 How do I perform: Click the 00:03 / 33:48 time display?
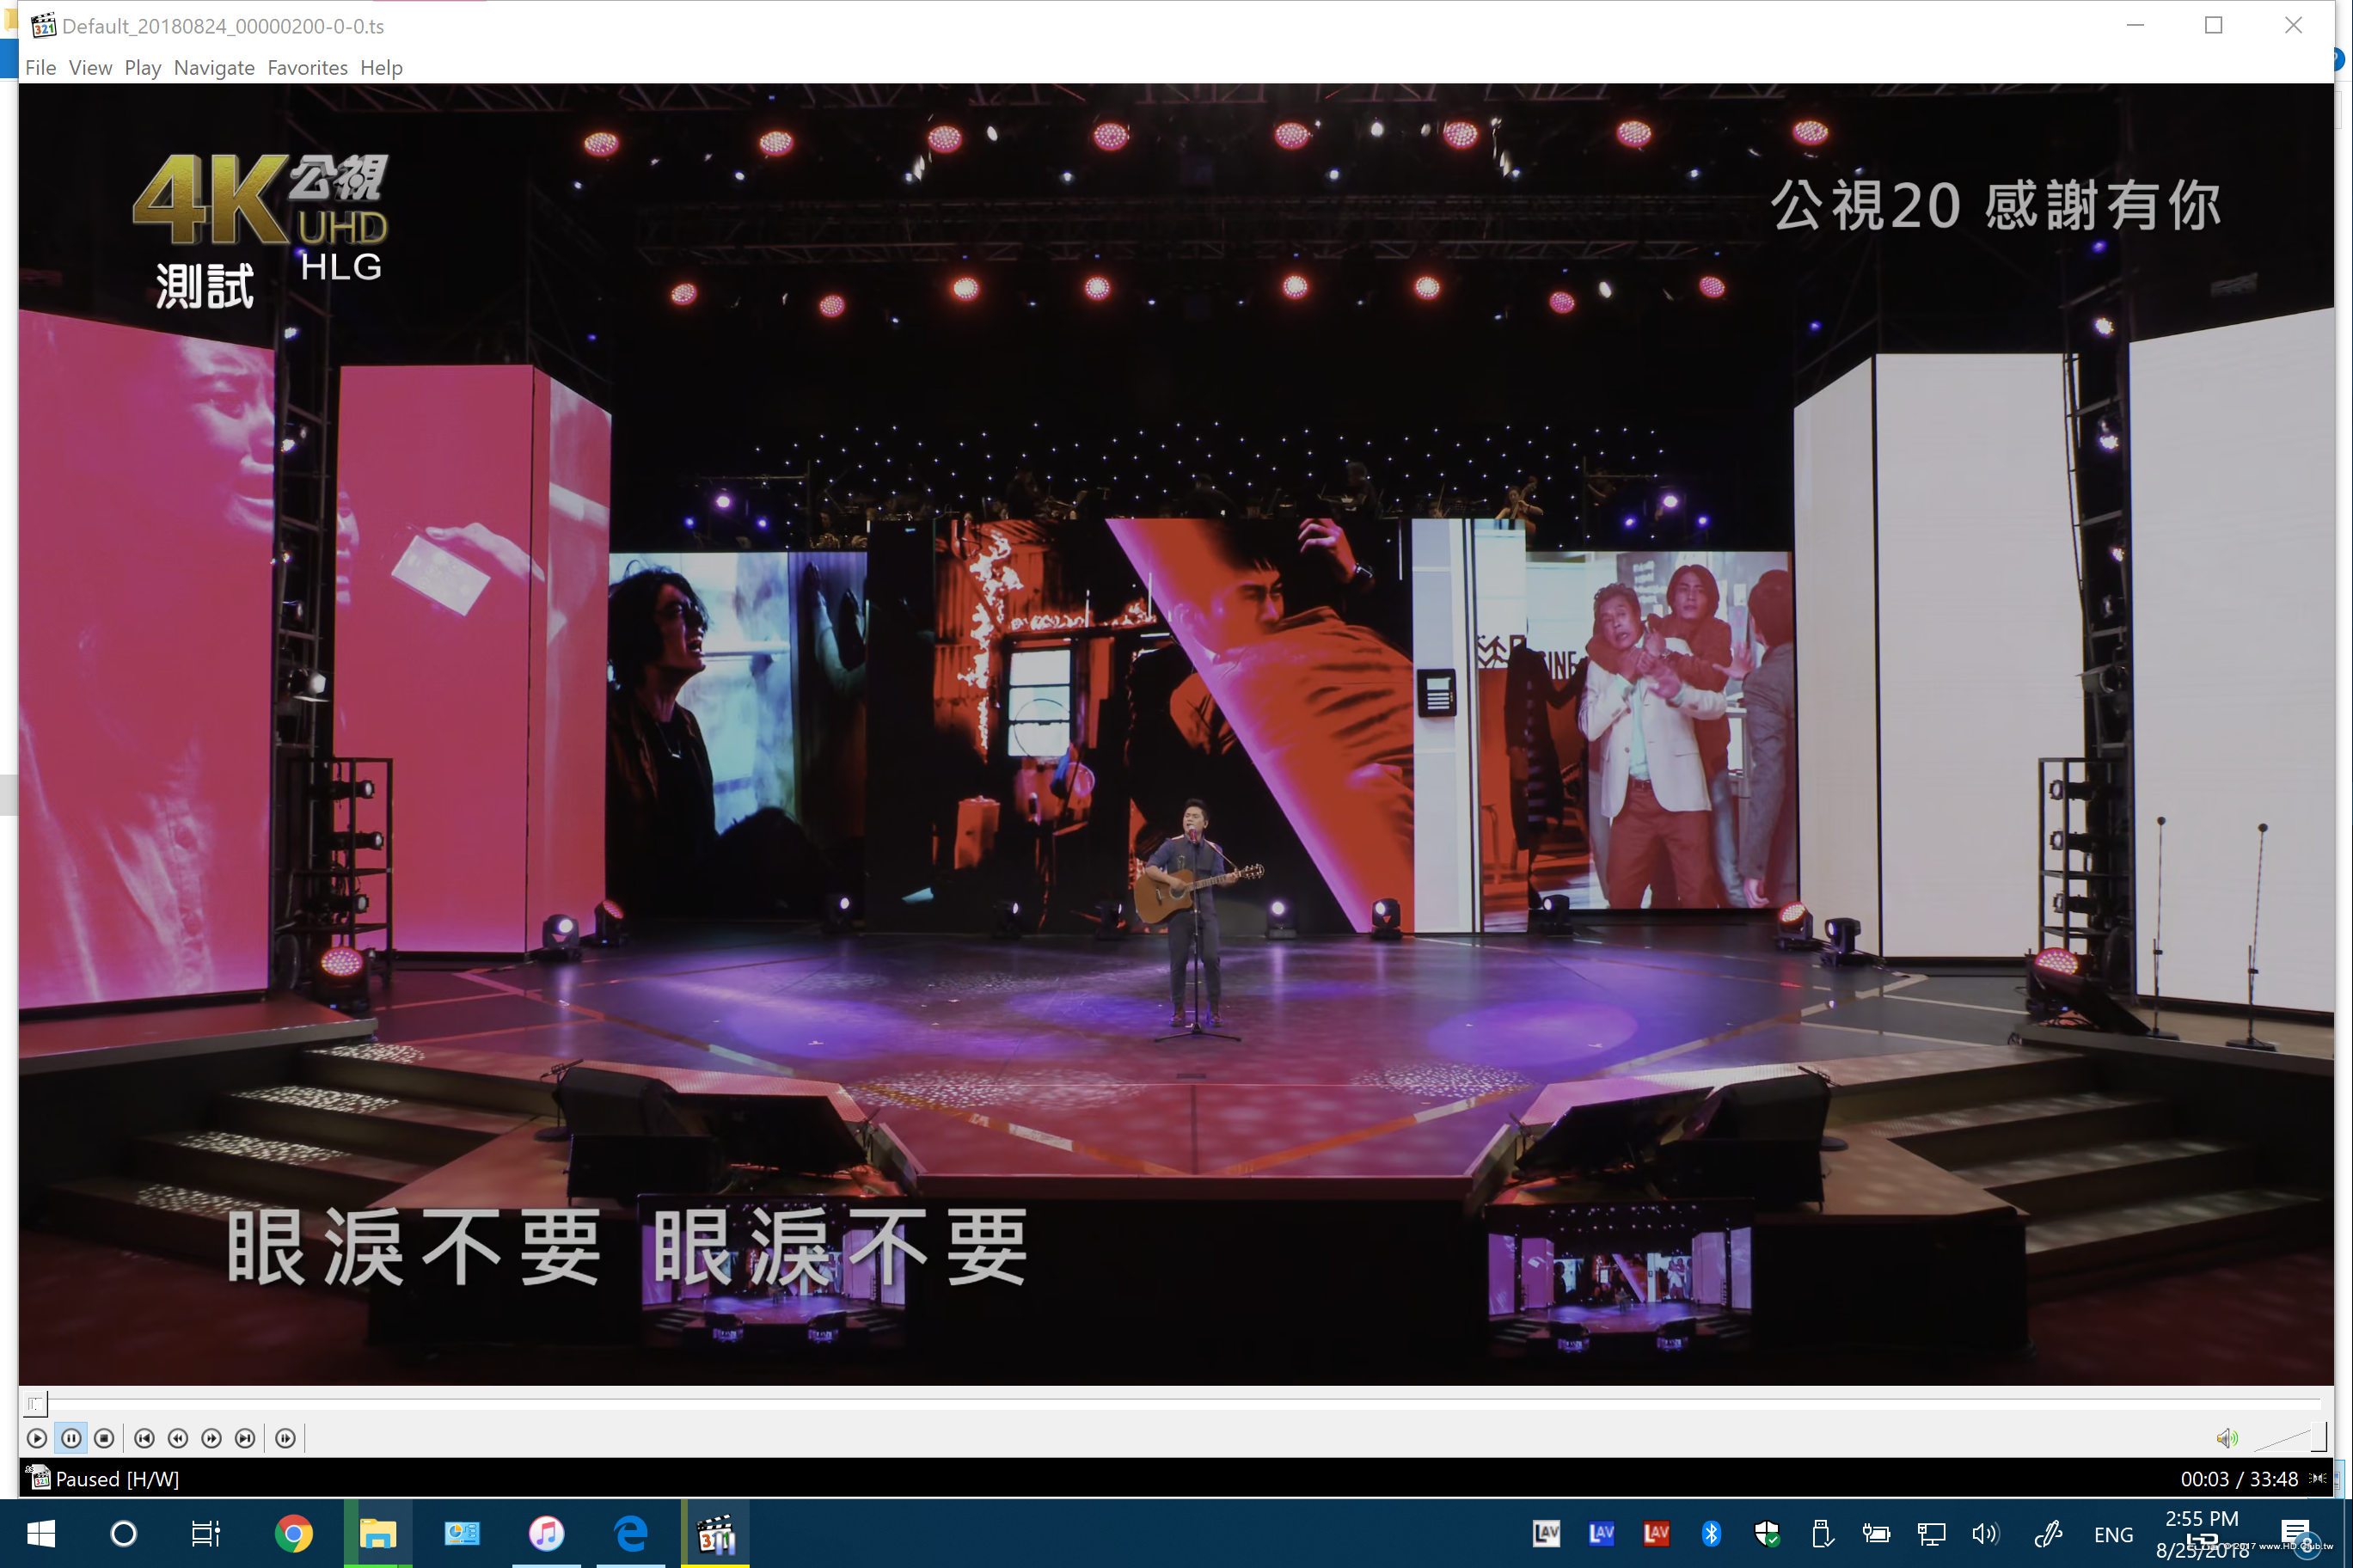[x=2239, y=1479]
